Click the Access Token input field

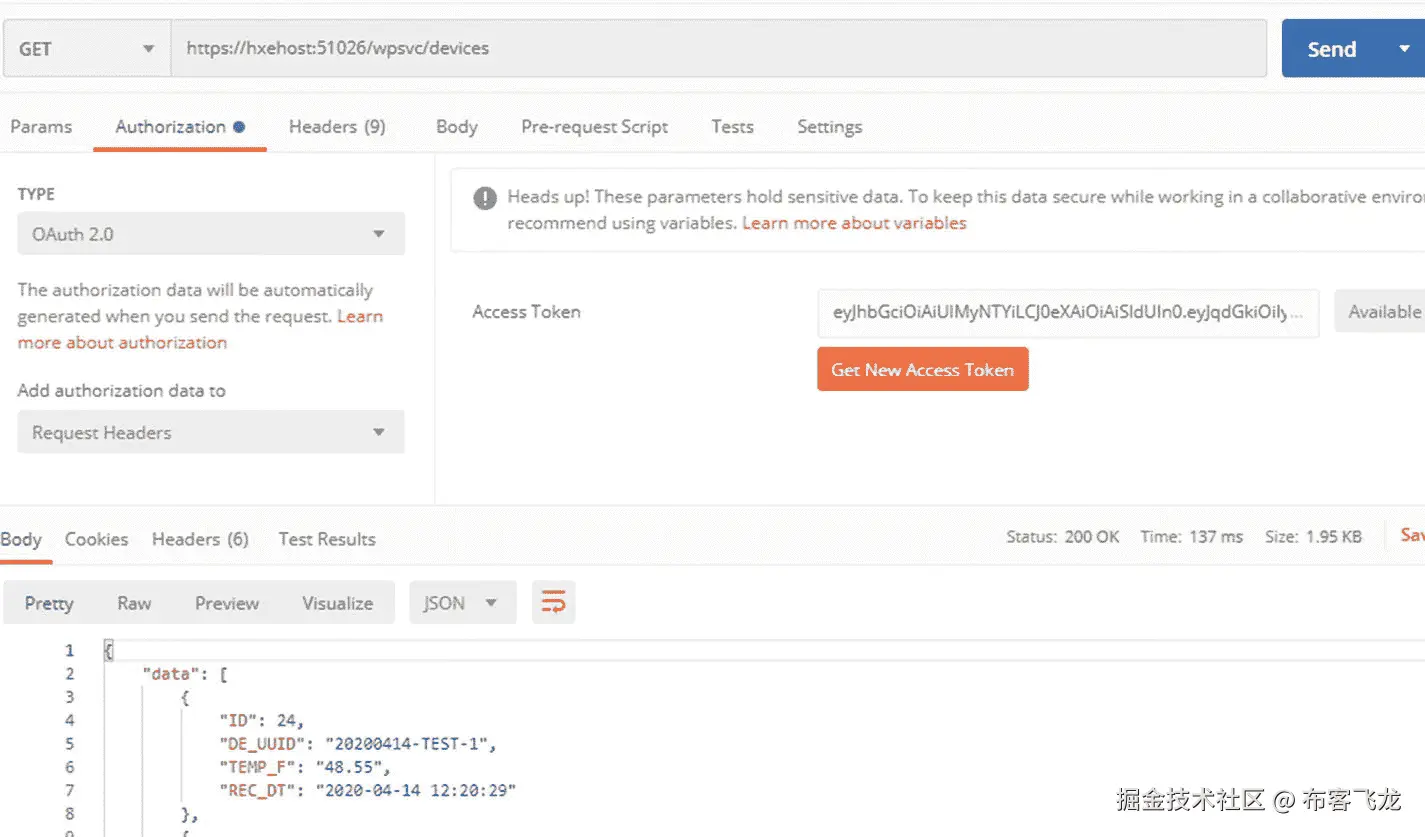point(1067,312)
